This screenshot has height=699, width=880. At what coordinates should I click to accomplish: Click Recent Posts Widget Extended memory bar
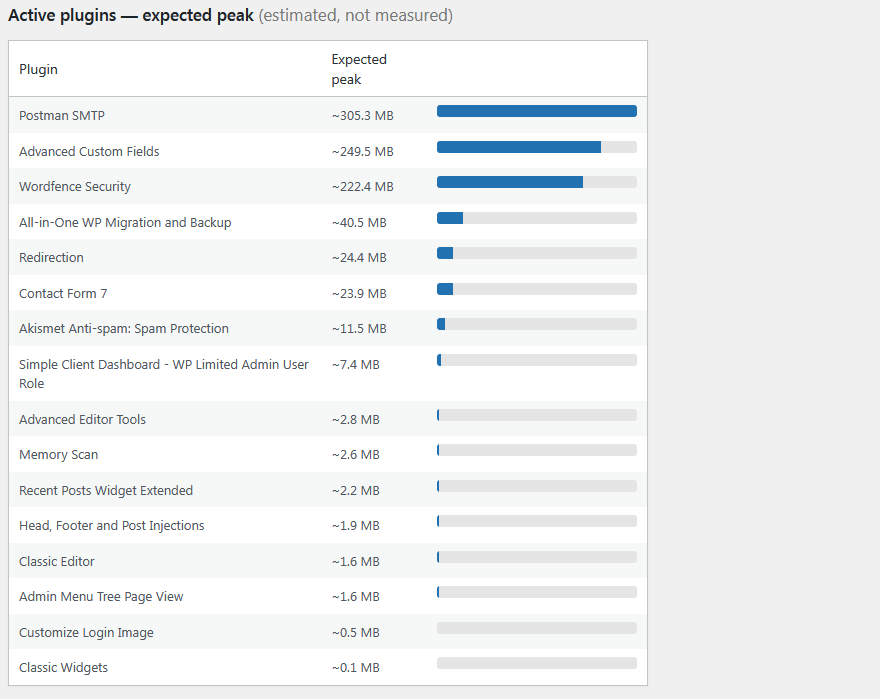(x=537, y=486)
